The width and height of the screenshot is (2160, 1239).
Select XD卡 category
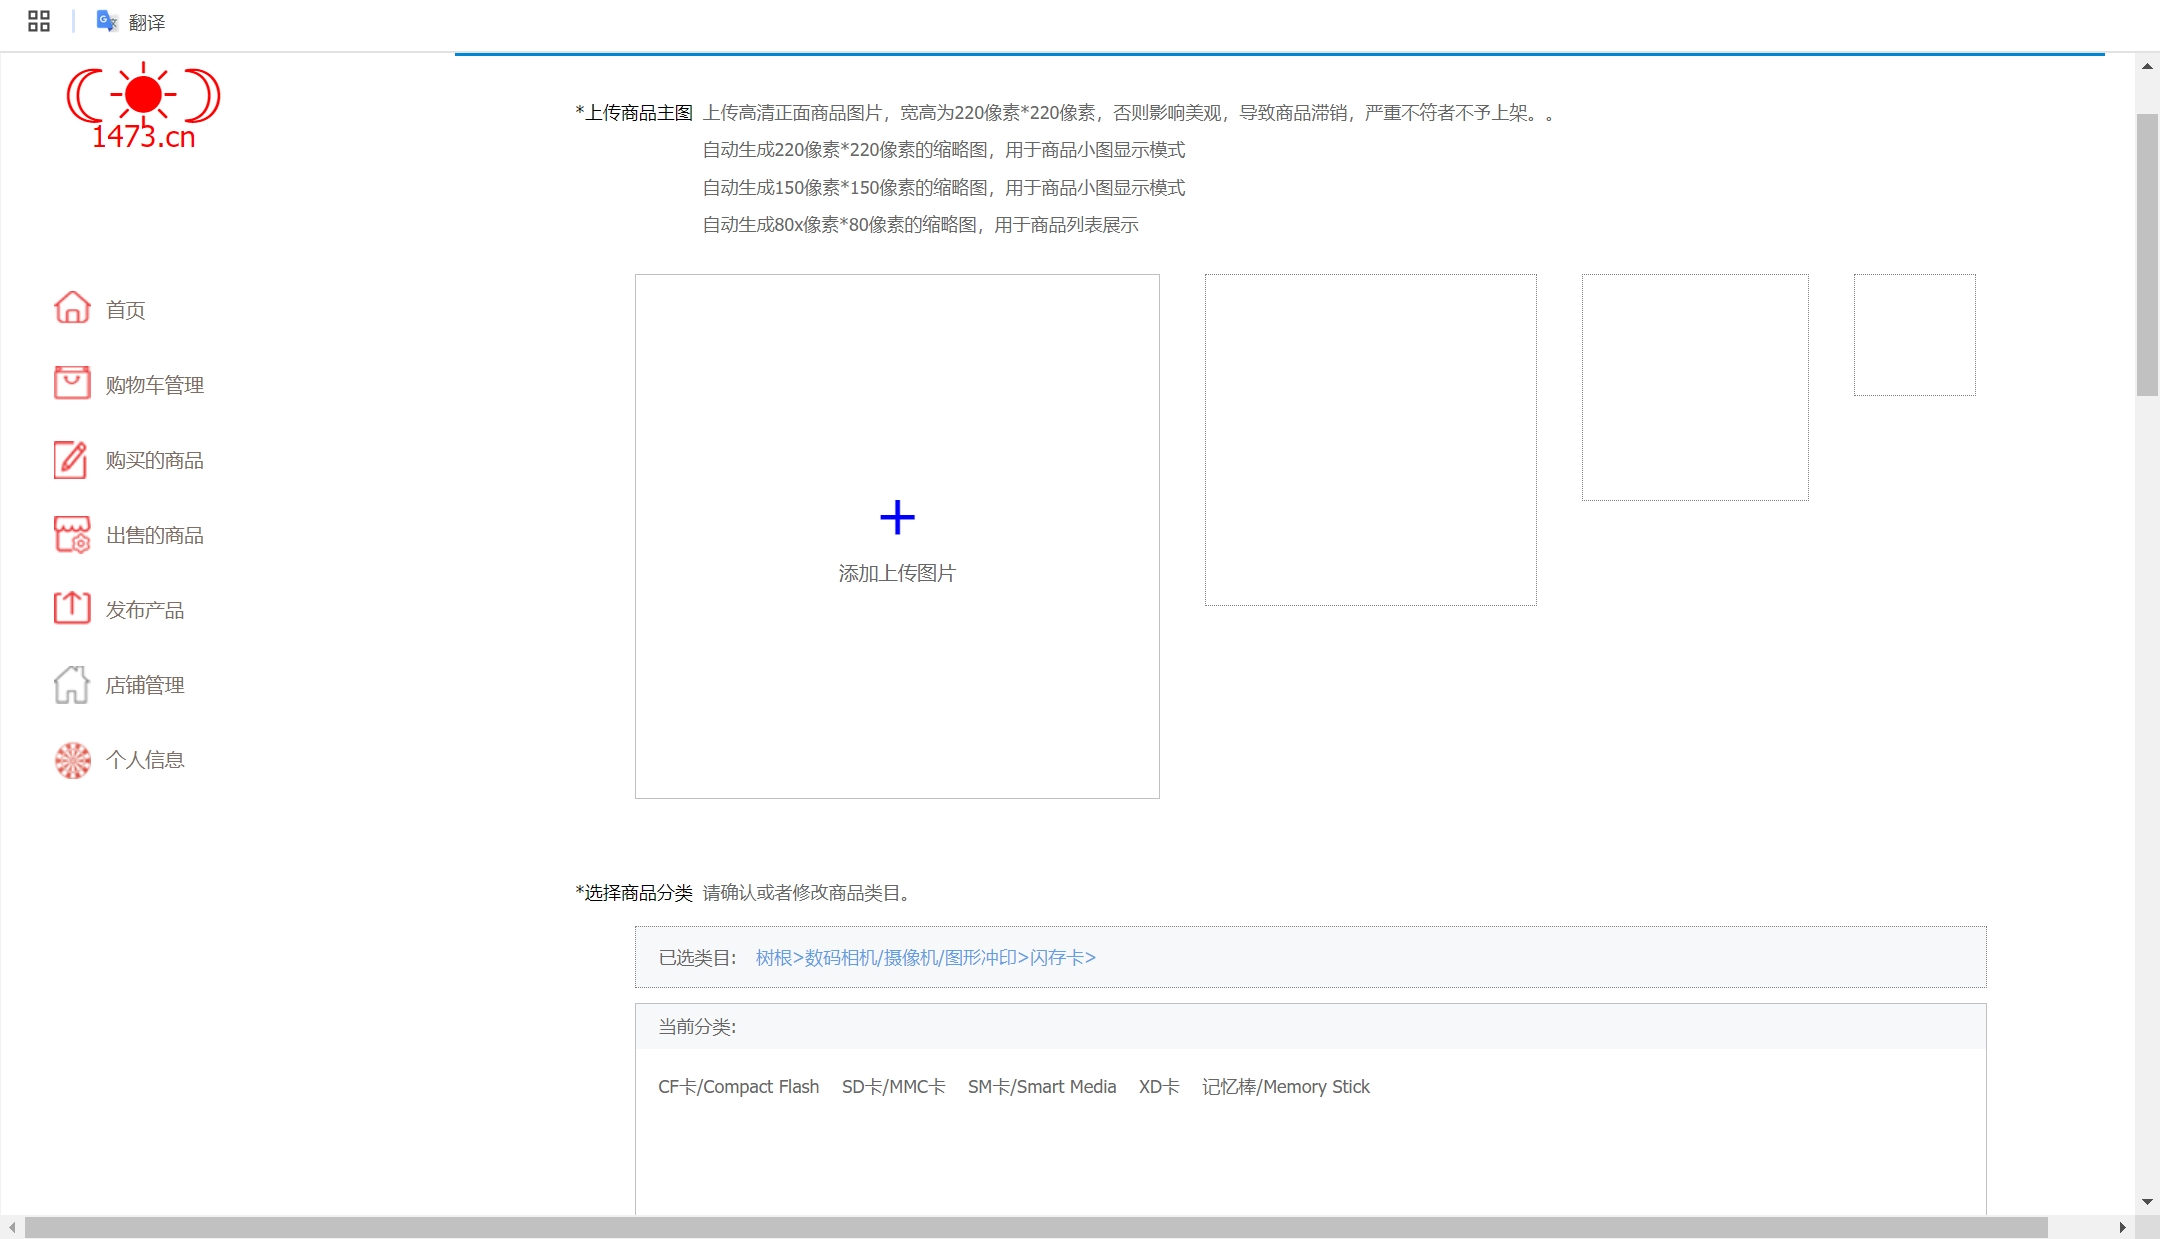click(x=1159, y=1087)
